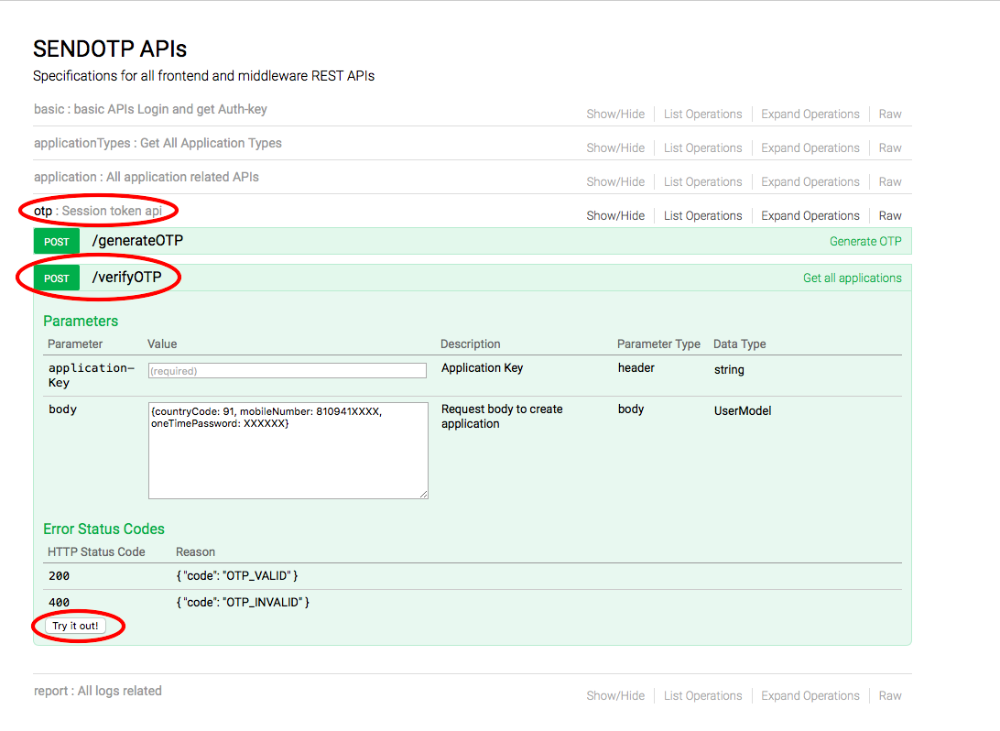Image resolution: width=1000 pixels, height=731 pixels.
Task: Click Raw link for basic section
Action: click(x=890, y=114)
